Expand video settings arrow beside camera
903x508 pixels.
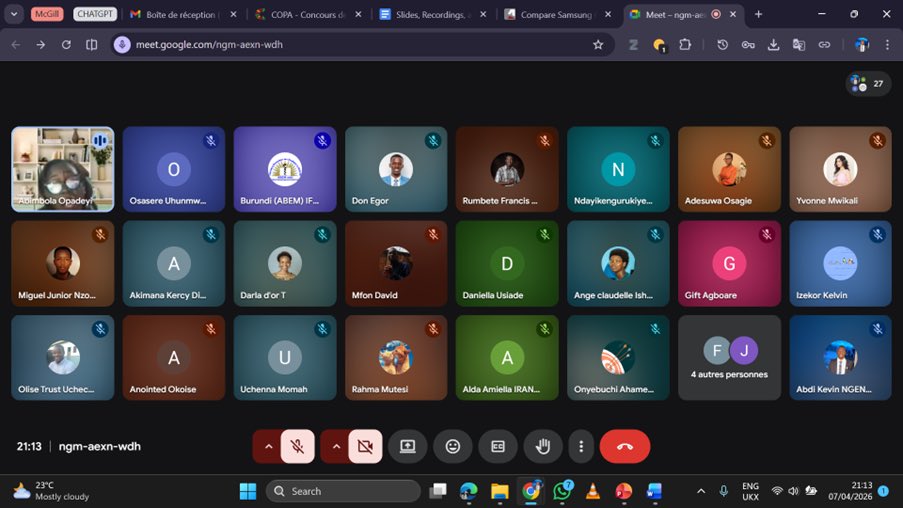click(335, 446)
